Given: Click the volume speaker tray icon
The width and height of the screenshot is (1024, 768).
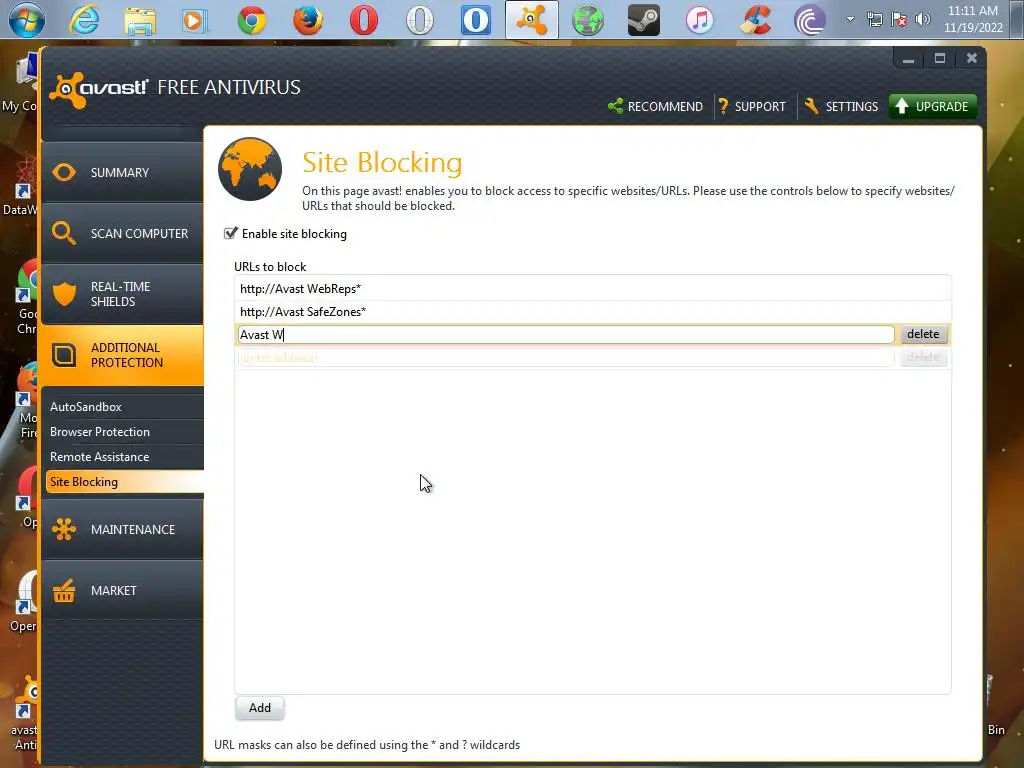Looking at the screenshot, I should [x=923, y=19].
